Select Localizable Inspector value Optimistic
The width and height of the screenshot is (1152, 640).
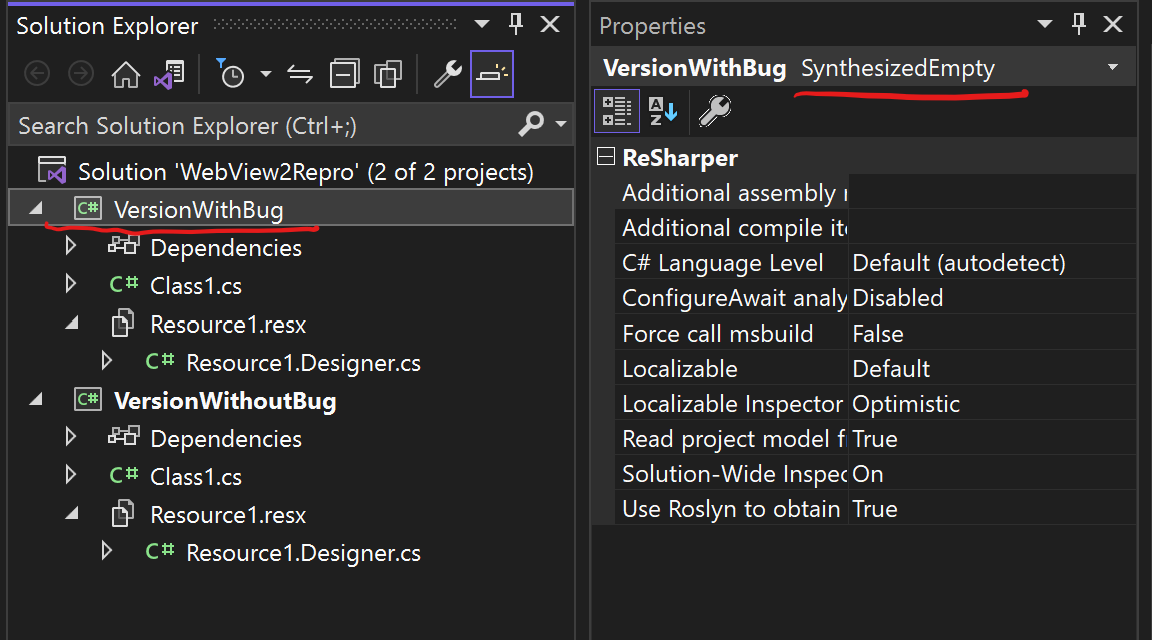[x=992, y=403]
